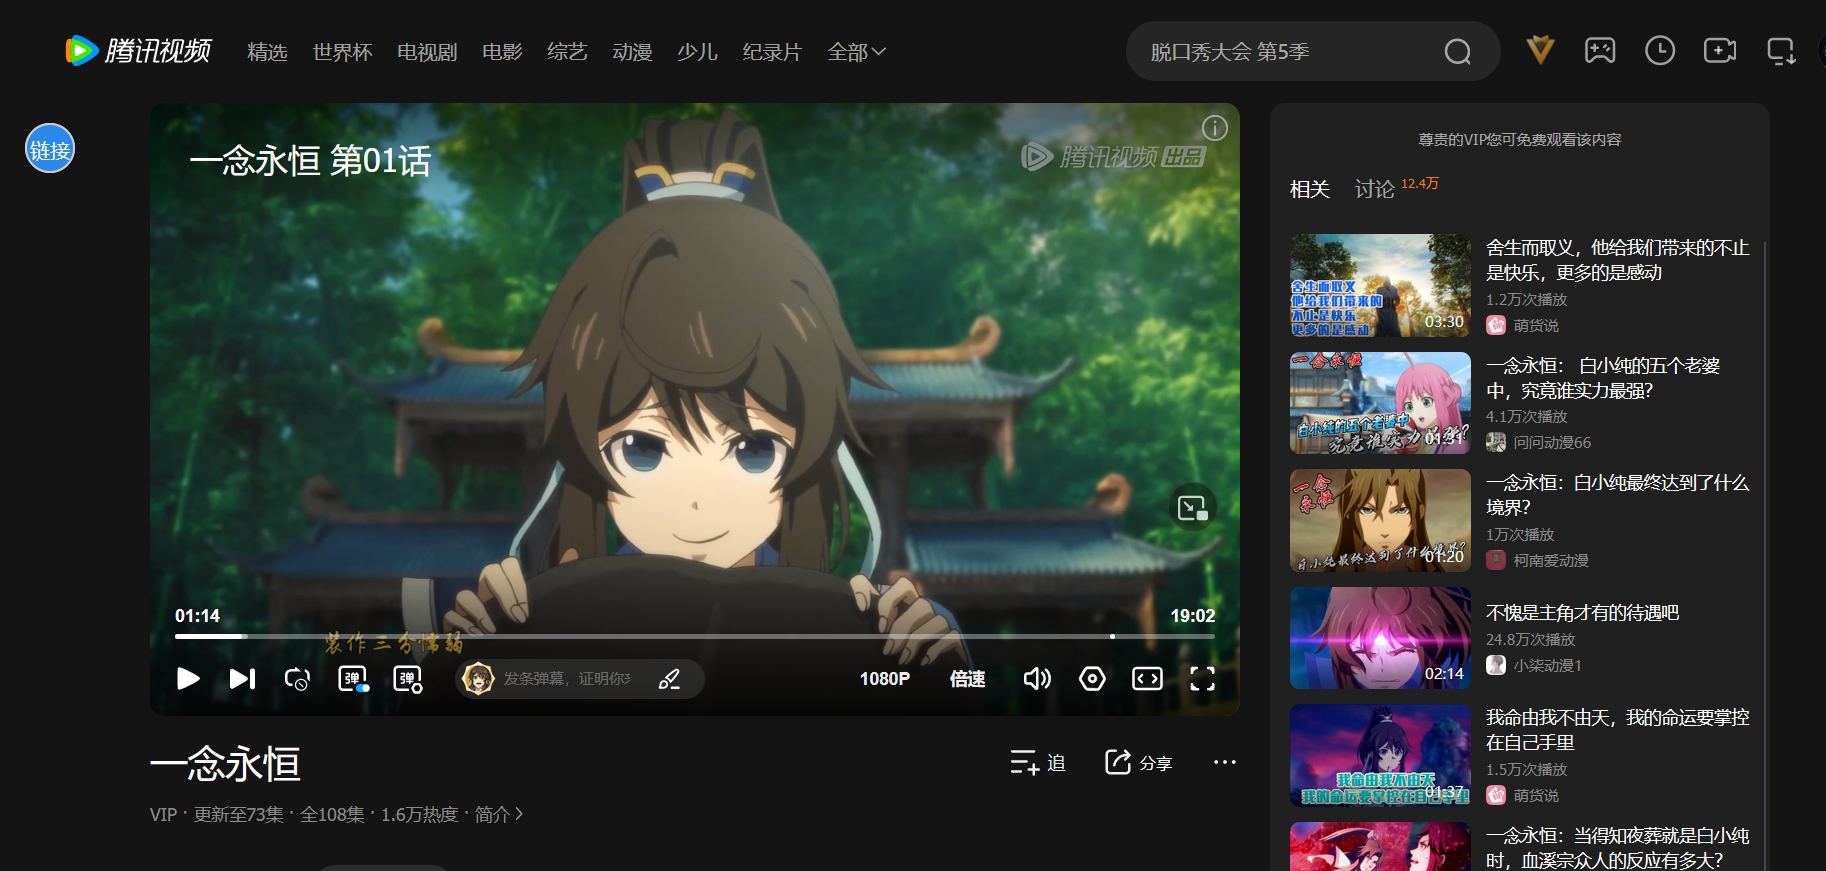Click the Tencent Video logo

point(138,51)
